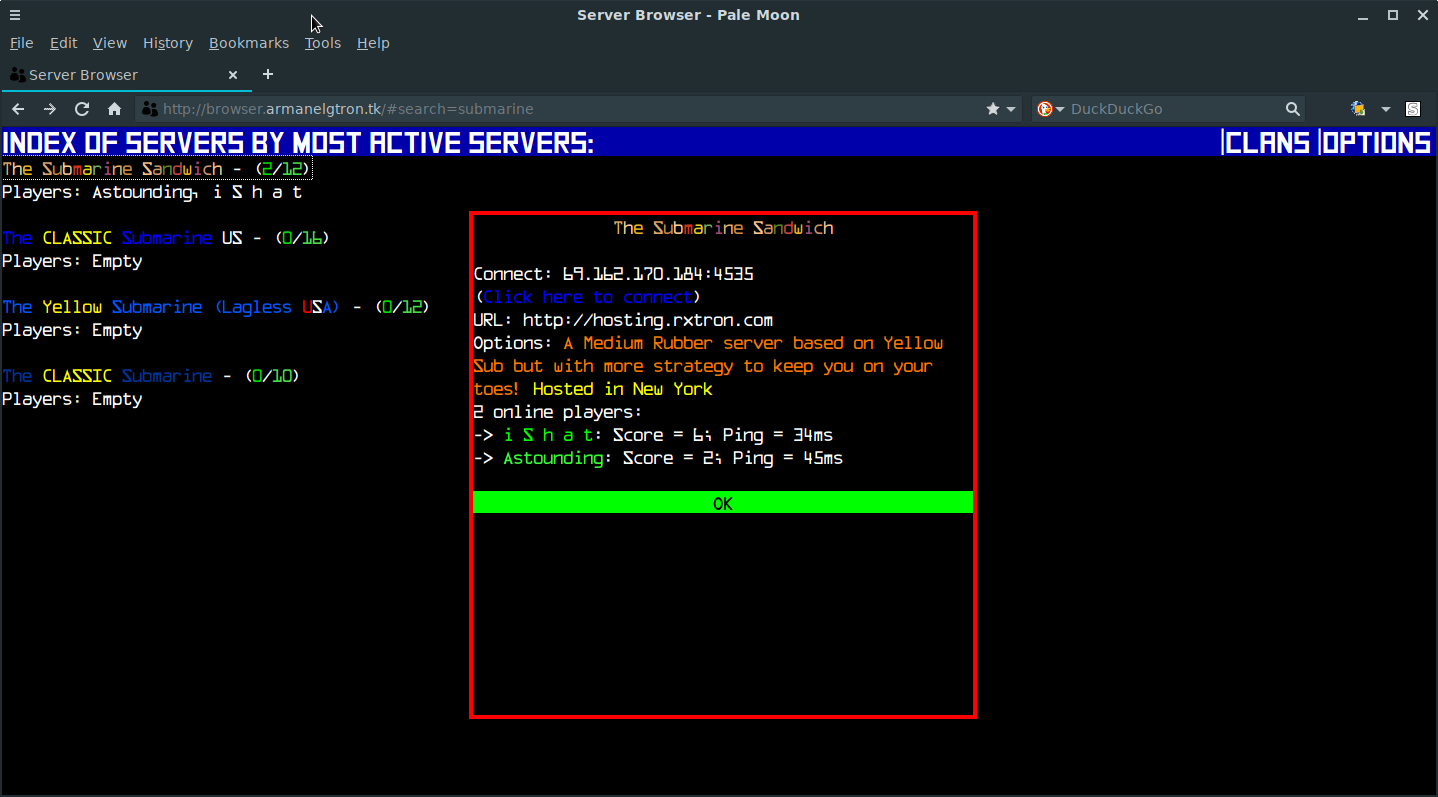
Task: Bookmark this page with the star
Action: click(x=992, y=109)
